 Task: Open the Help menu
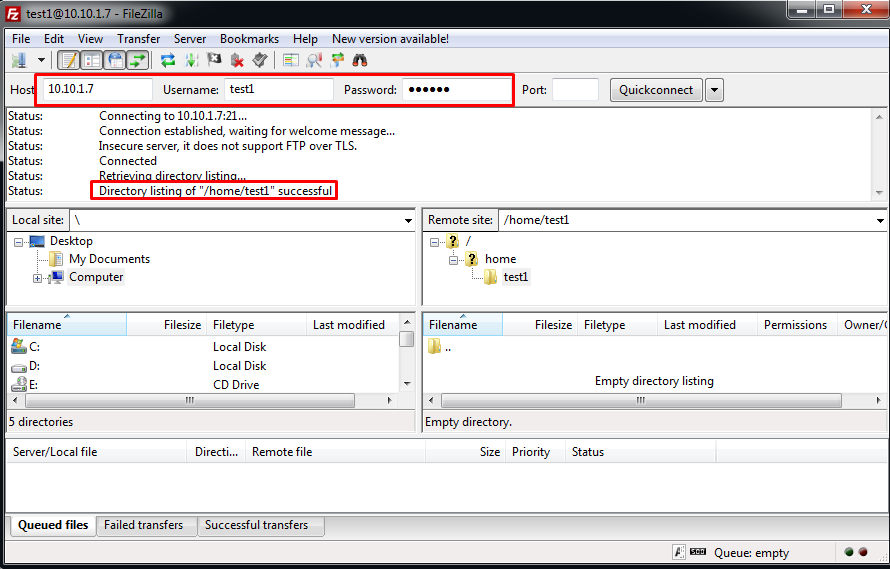pyautogui.click(x=305, y=39)
